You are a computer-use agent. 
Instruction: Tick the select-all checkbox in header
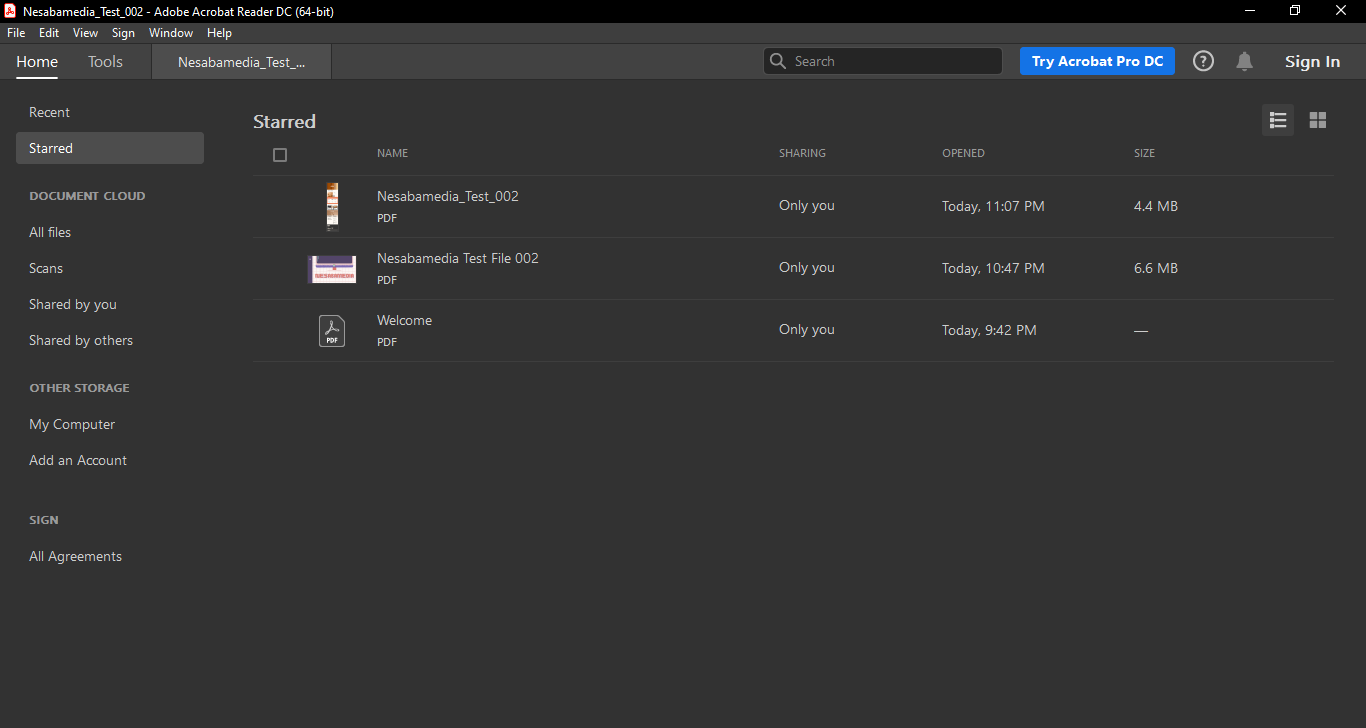pos(280,154)
